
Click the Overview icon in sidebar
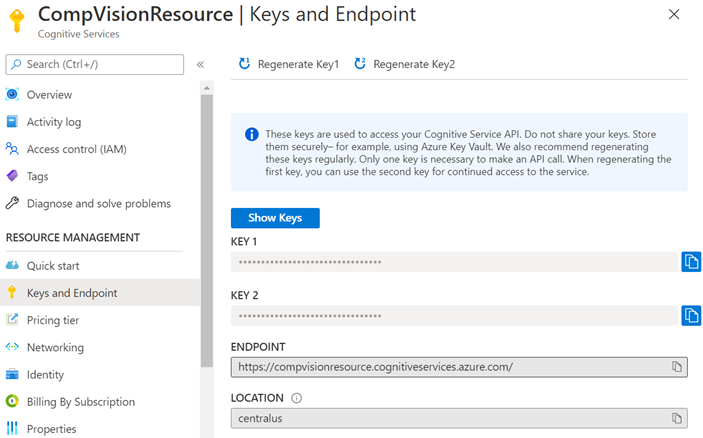12,94
